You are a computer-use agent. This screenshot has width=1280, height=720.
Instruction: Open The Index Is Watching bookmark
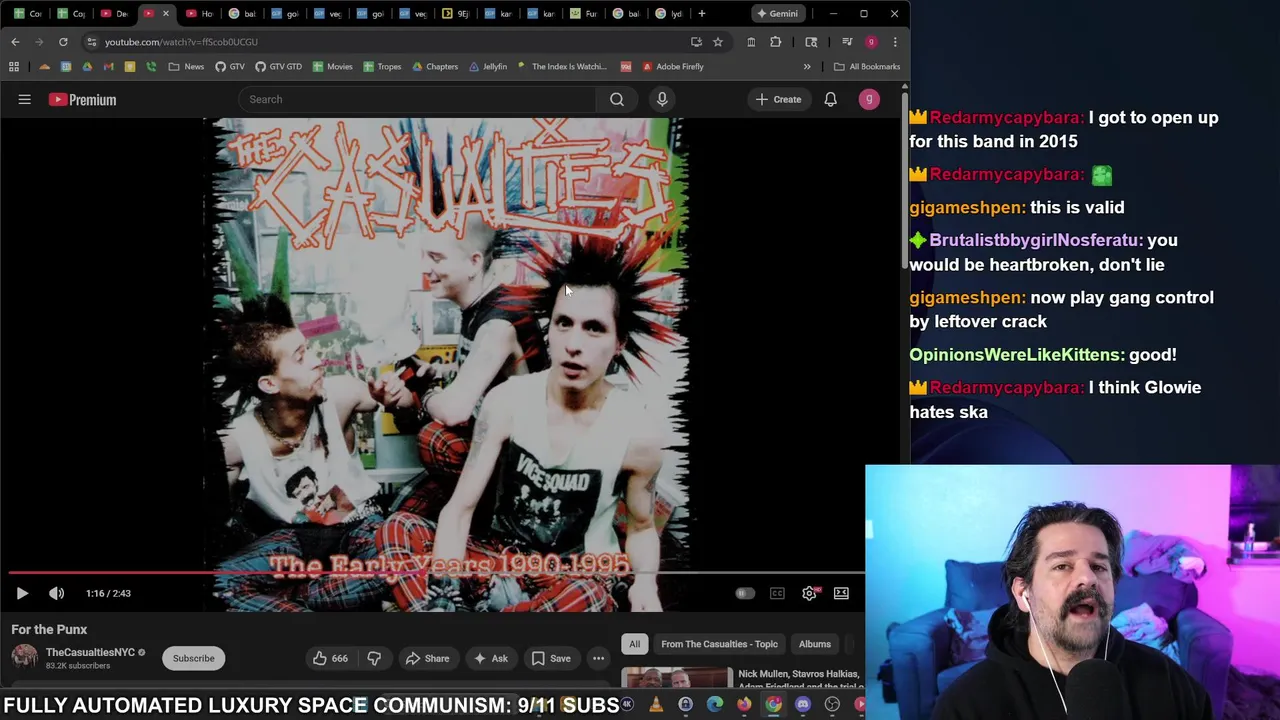[562, 67]
